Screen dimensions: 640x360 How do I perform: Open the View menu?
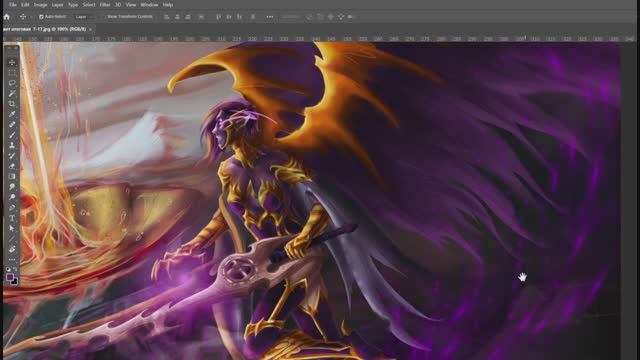click(x=131, y=5)
